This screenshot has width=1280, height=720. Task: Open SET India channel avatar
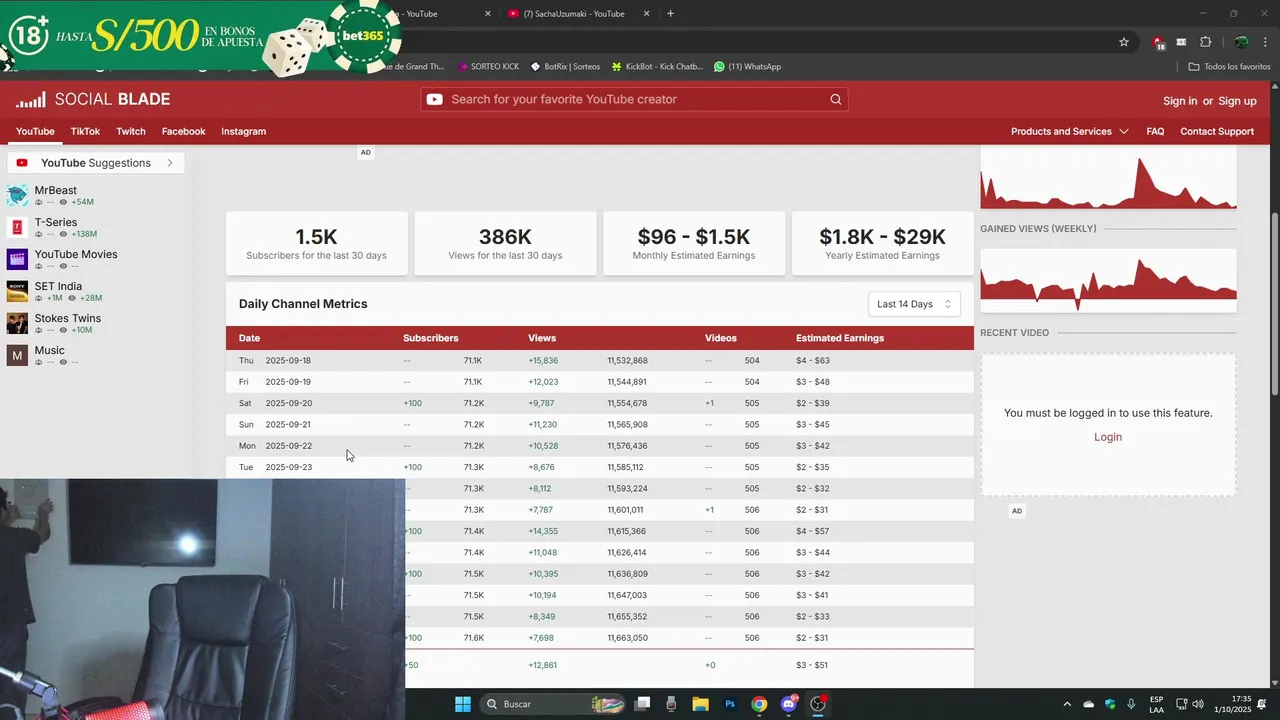[x=17, y=291]
